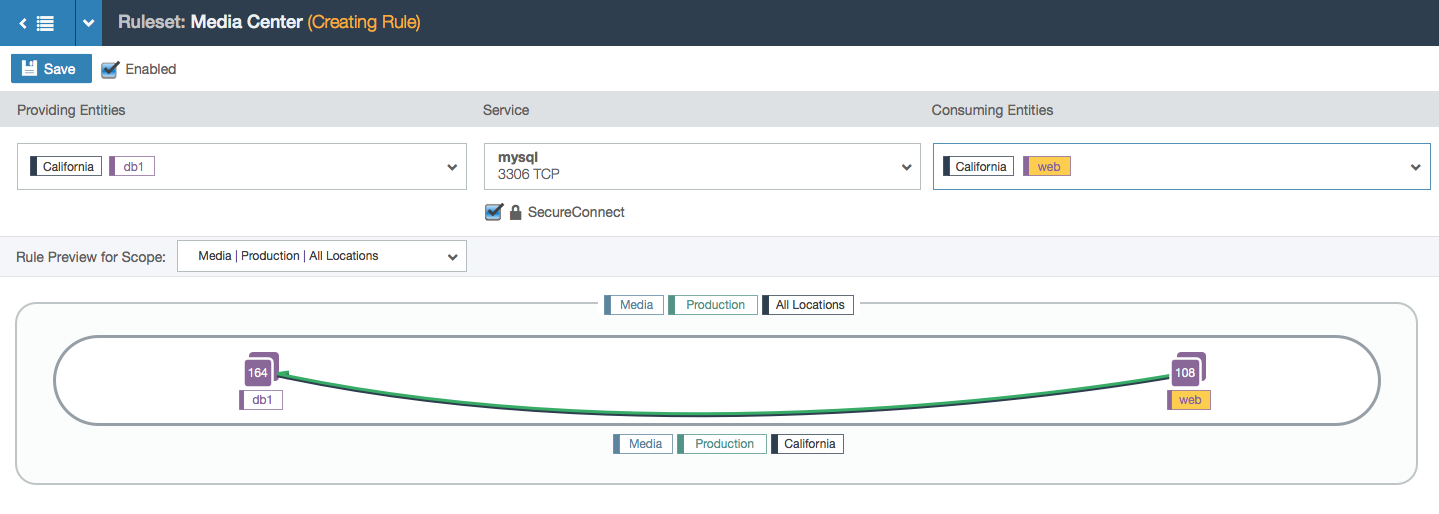This screenshot has height=514, width=1439.
Task: Click the SecureConnect lock icon
Action: click(516, 212)
